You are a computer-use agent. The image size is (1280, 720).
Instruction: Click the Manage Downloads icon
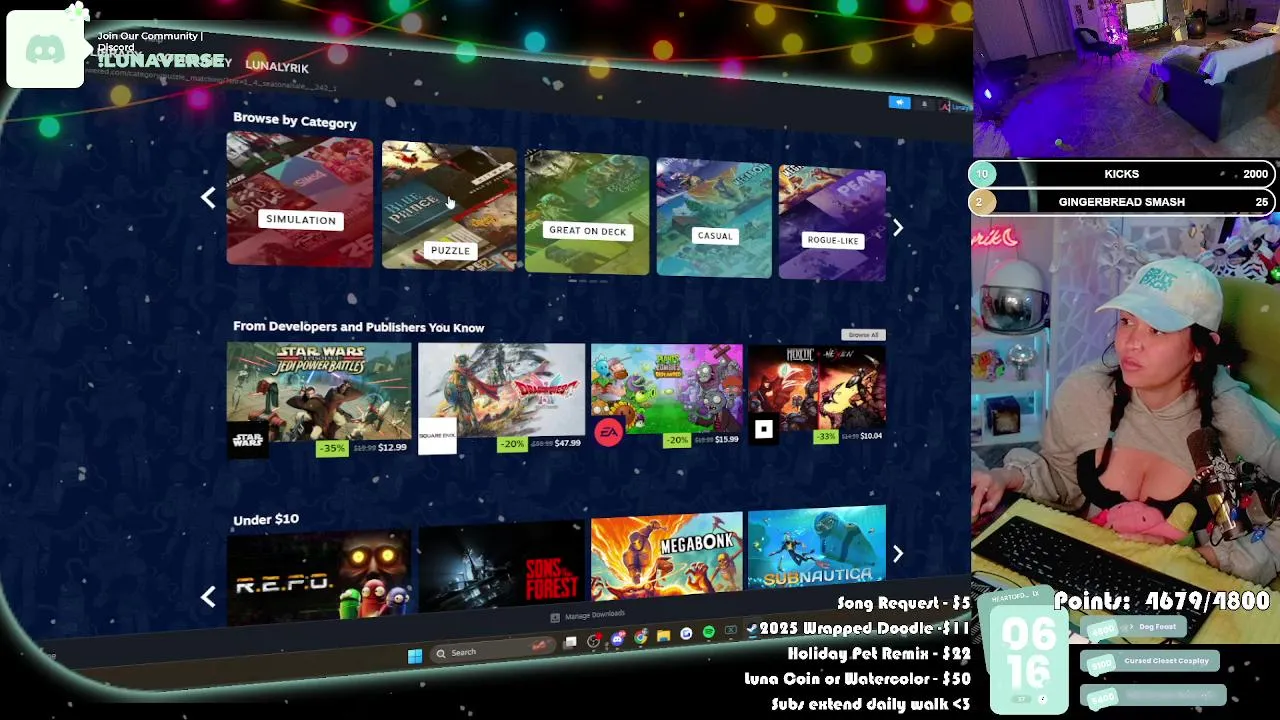click(555, 617)
